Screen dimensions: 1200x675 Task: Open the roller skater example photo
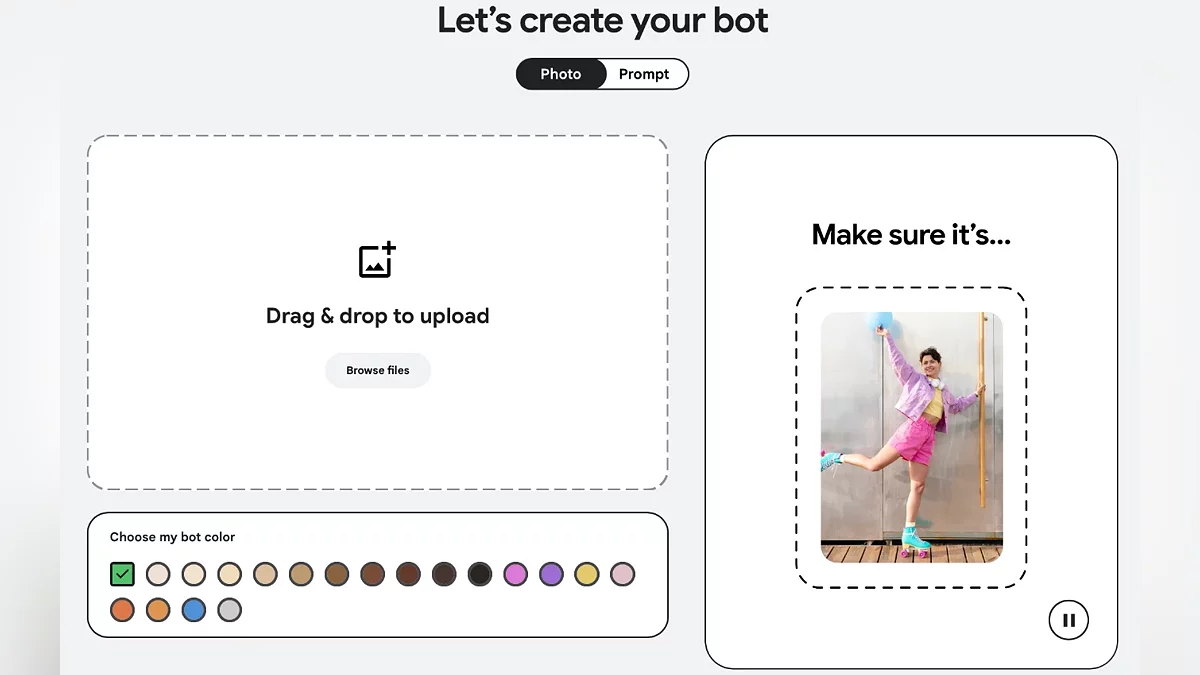pyautogui.click(x=911, y=437)
